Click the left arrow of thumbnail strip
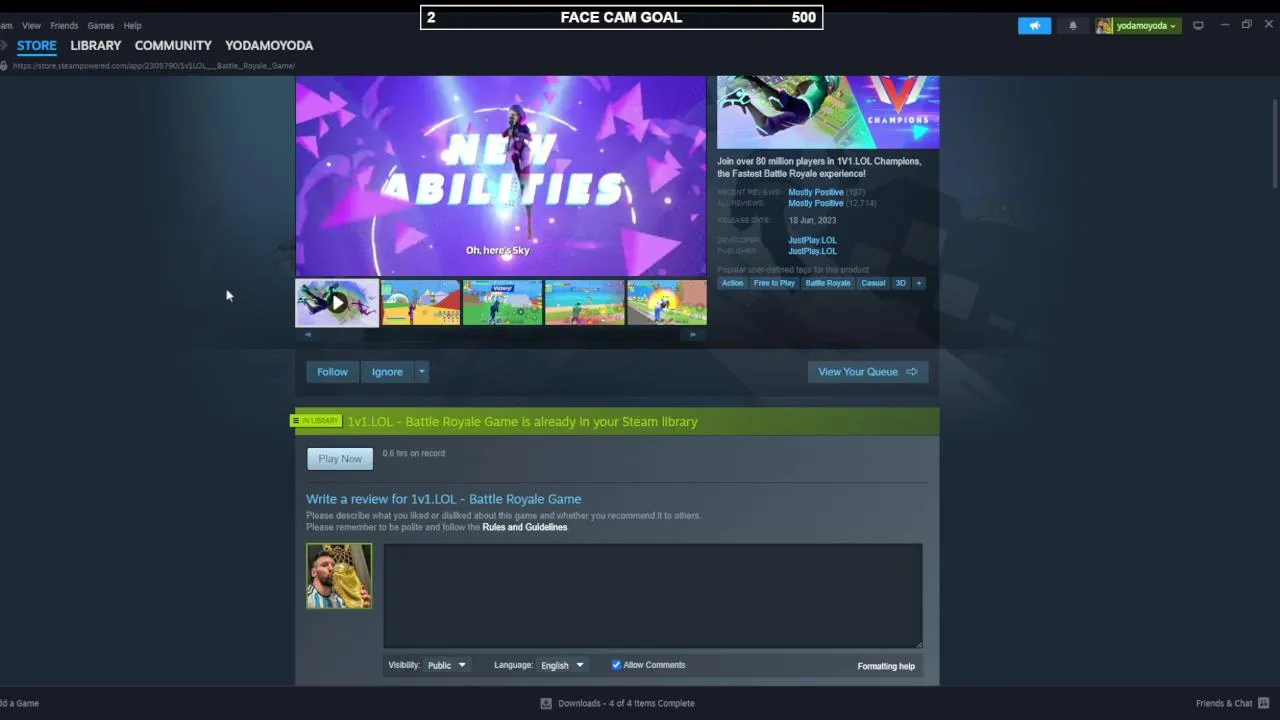Screen dimensions: 1280x720 pyautogui.click(x=307, y=335)
